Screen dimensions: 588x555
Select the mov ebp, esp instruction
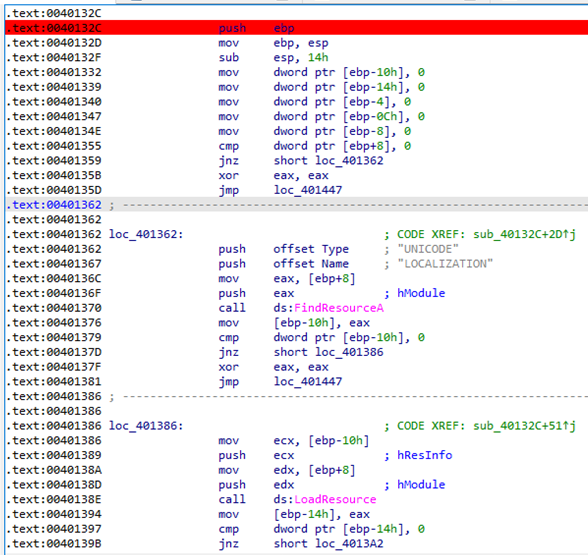click(x=273, y=43)
